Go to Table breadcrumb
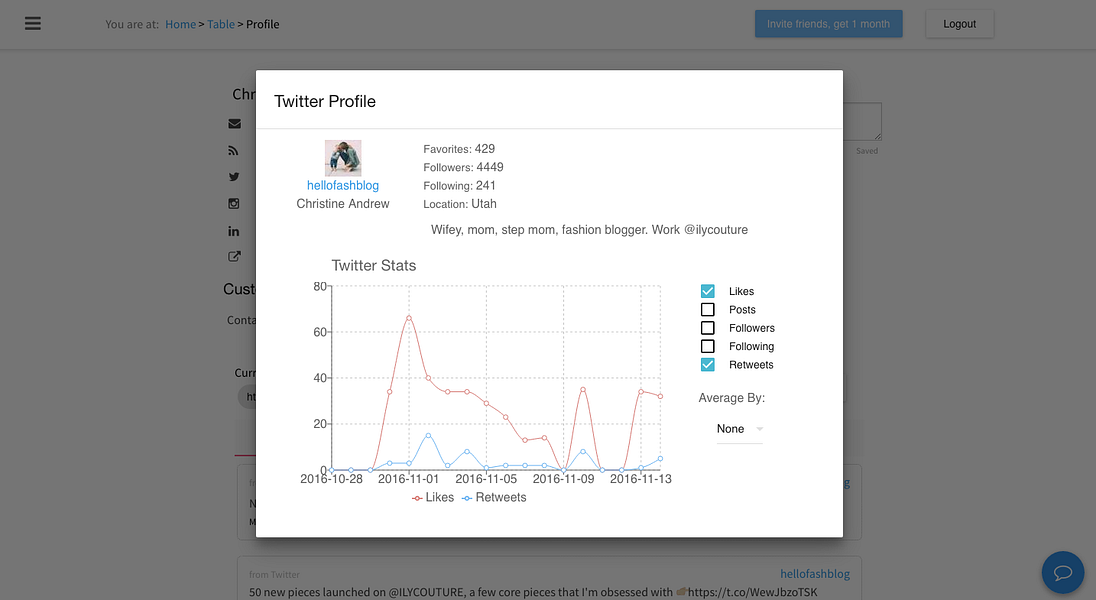 221,24
